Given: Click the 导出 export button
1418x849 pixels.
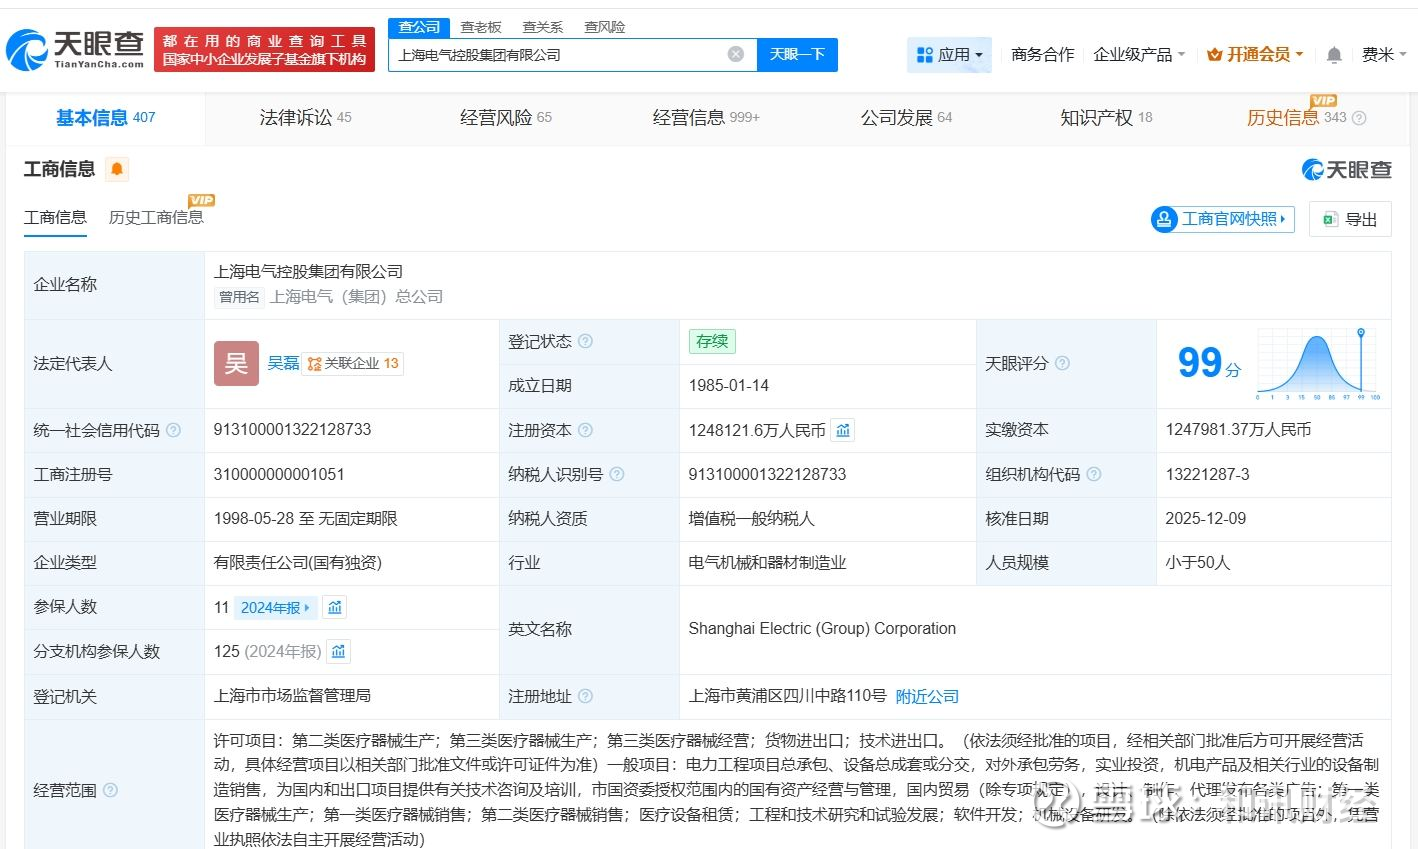Looking at the screenshot, I should coord(1350,219).
